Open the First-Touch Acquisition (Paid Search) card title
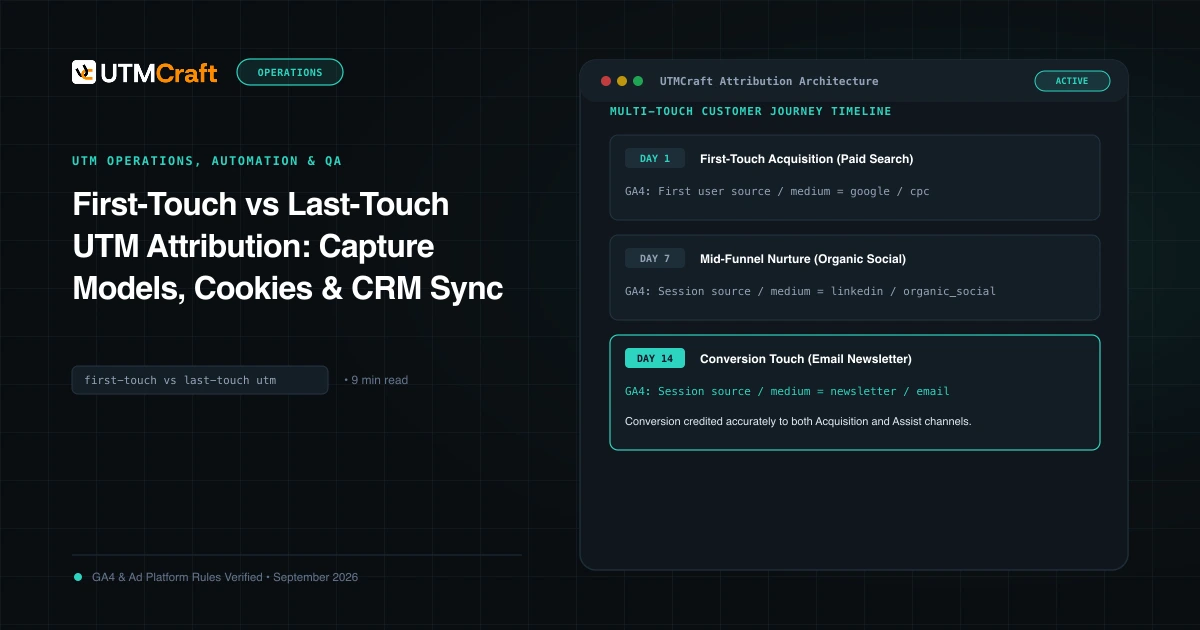Image resolution: width=1200 pixels, height=630 pixels. (x=806, y=159)
